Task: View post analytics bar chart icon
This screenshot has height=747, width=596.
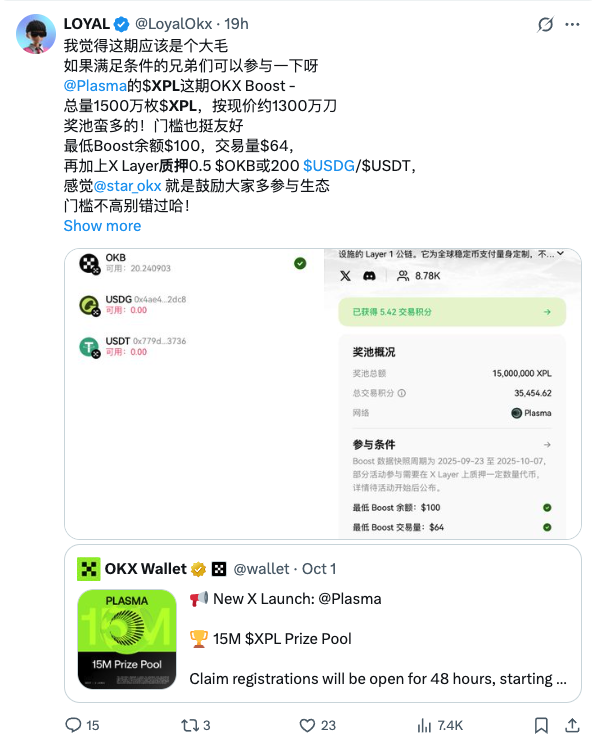Action: point(424,725)
